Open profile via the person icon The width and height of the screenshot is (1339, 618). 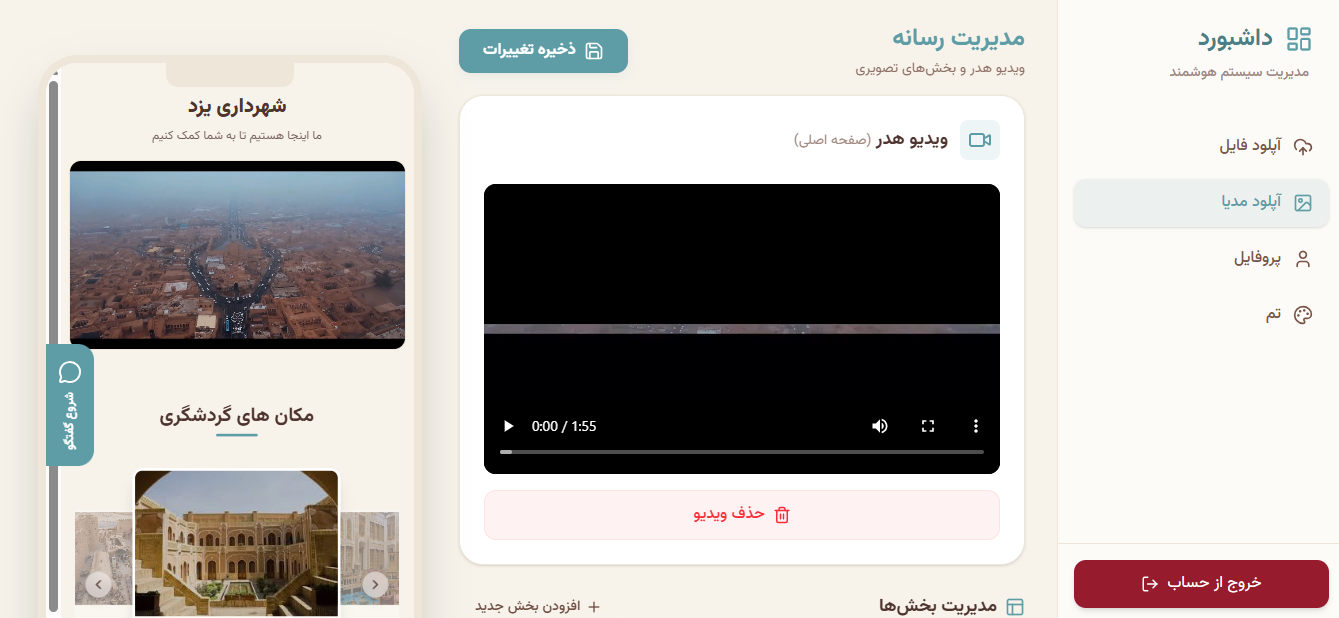[1303, 258]
